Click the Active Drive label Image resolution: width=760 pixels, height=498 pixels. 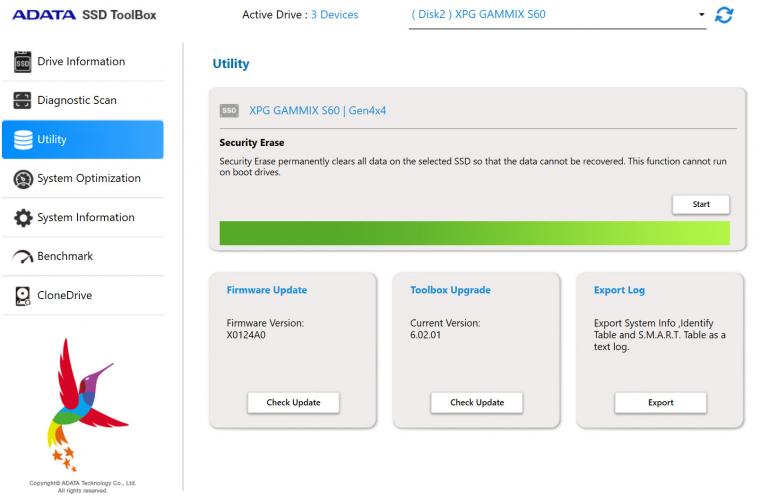point(275,15)
